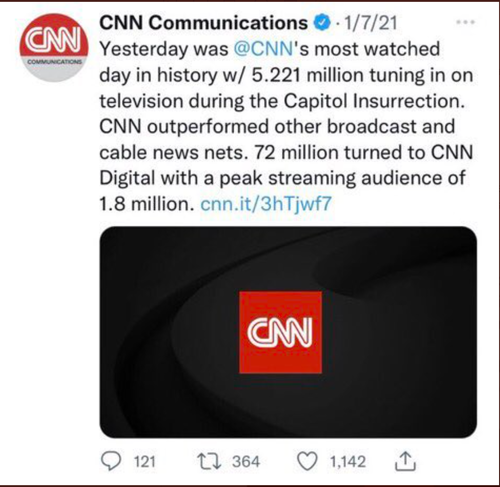Click the 364 retweets count
500x487 pixels.
tap(246, 462)
